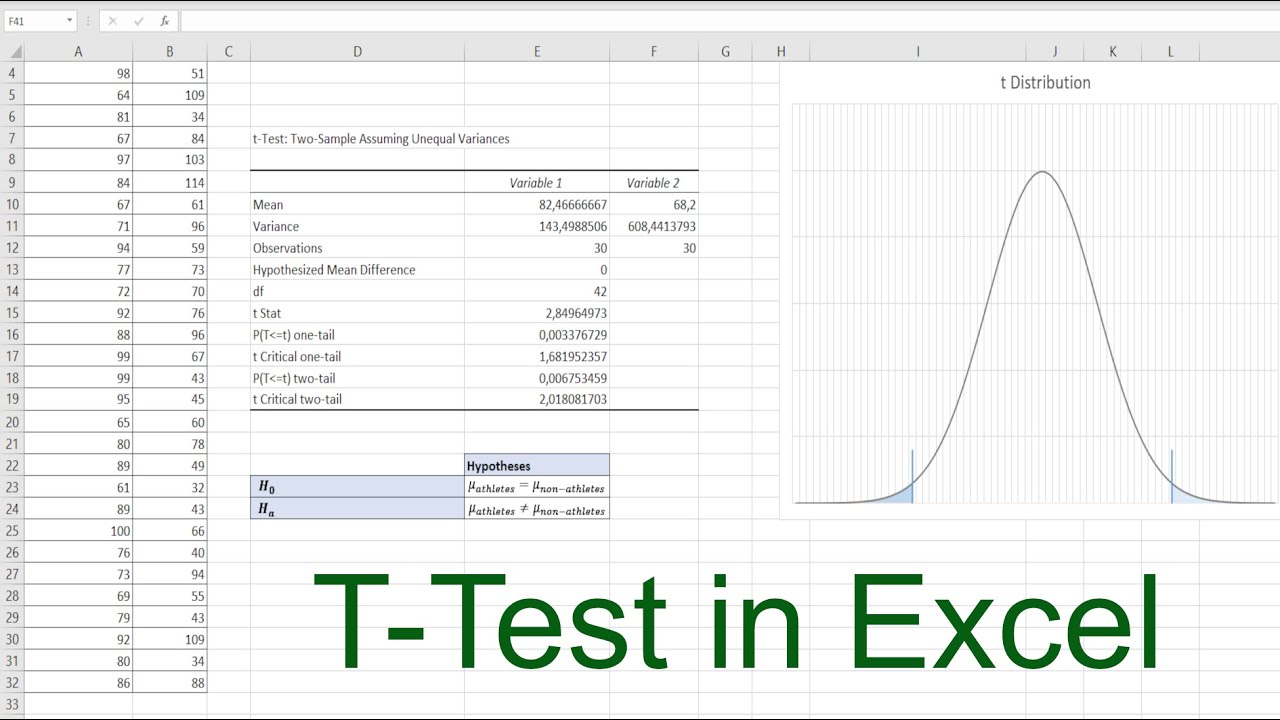Select the alternative hypothesis equation cell

point(537,508)
